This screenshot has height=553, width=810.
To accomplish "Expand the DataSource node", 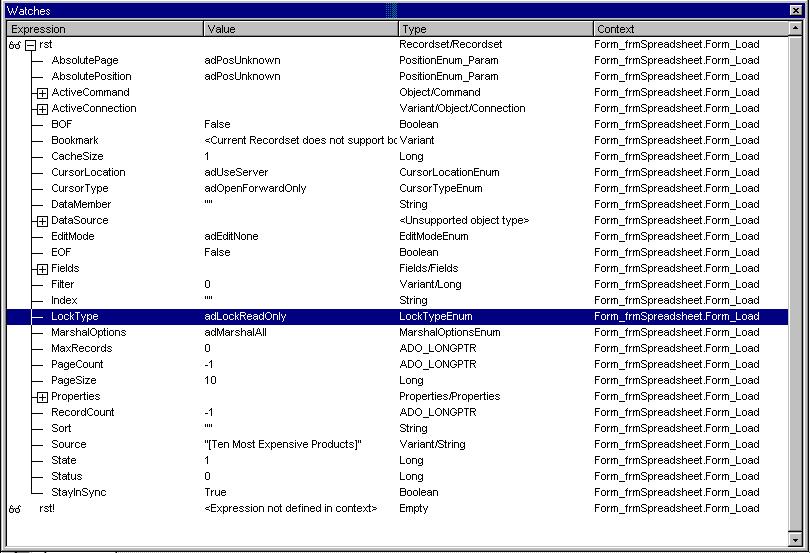I will click(x=42, y=221).
